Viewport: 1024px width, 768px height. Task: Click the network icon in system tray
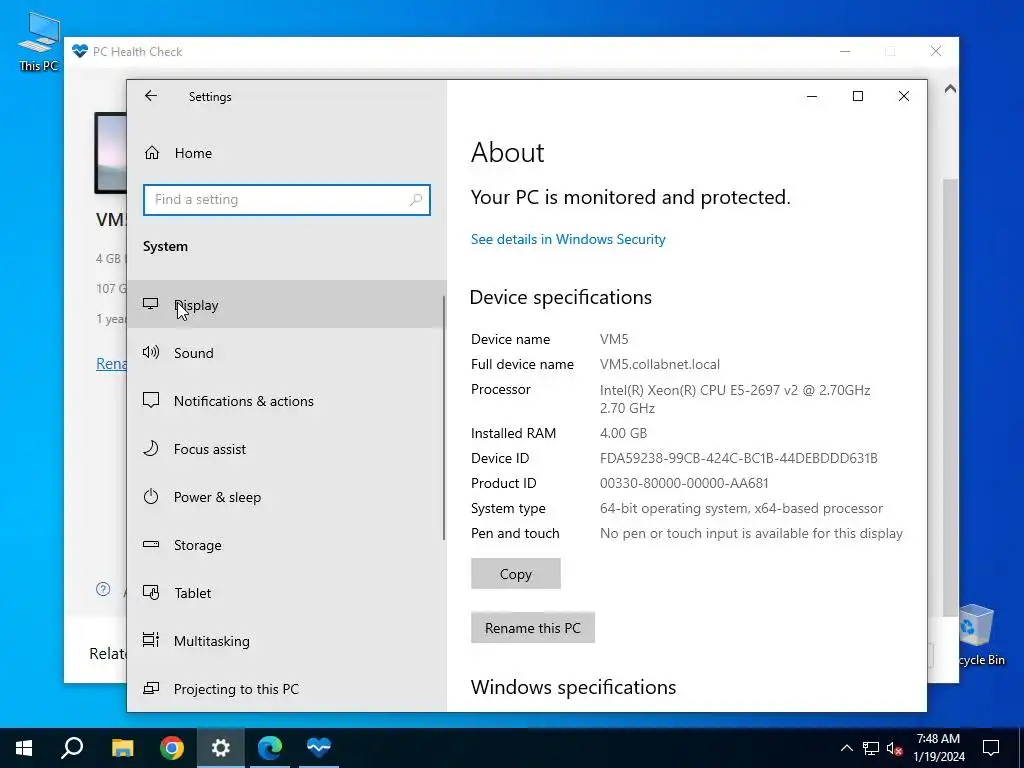coord(871,748)
